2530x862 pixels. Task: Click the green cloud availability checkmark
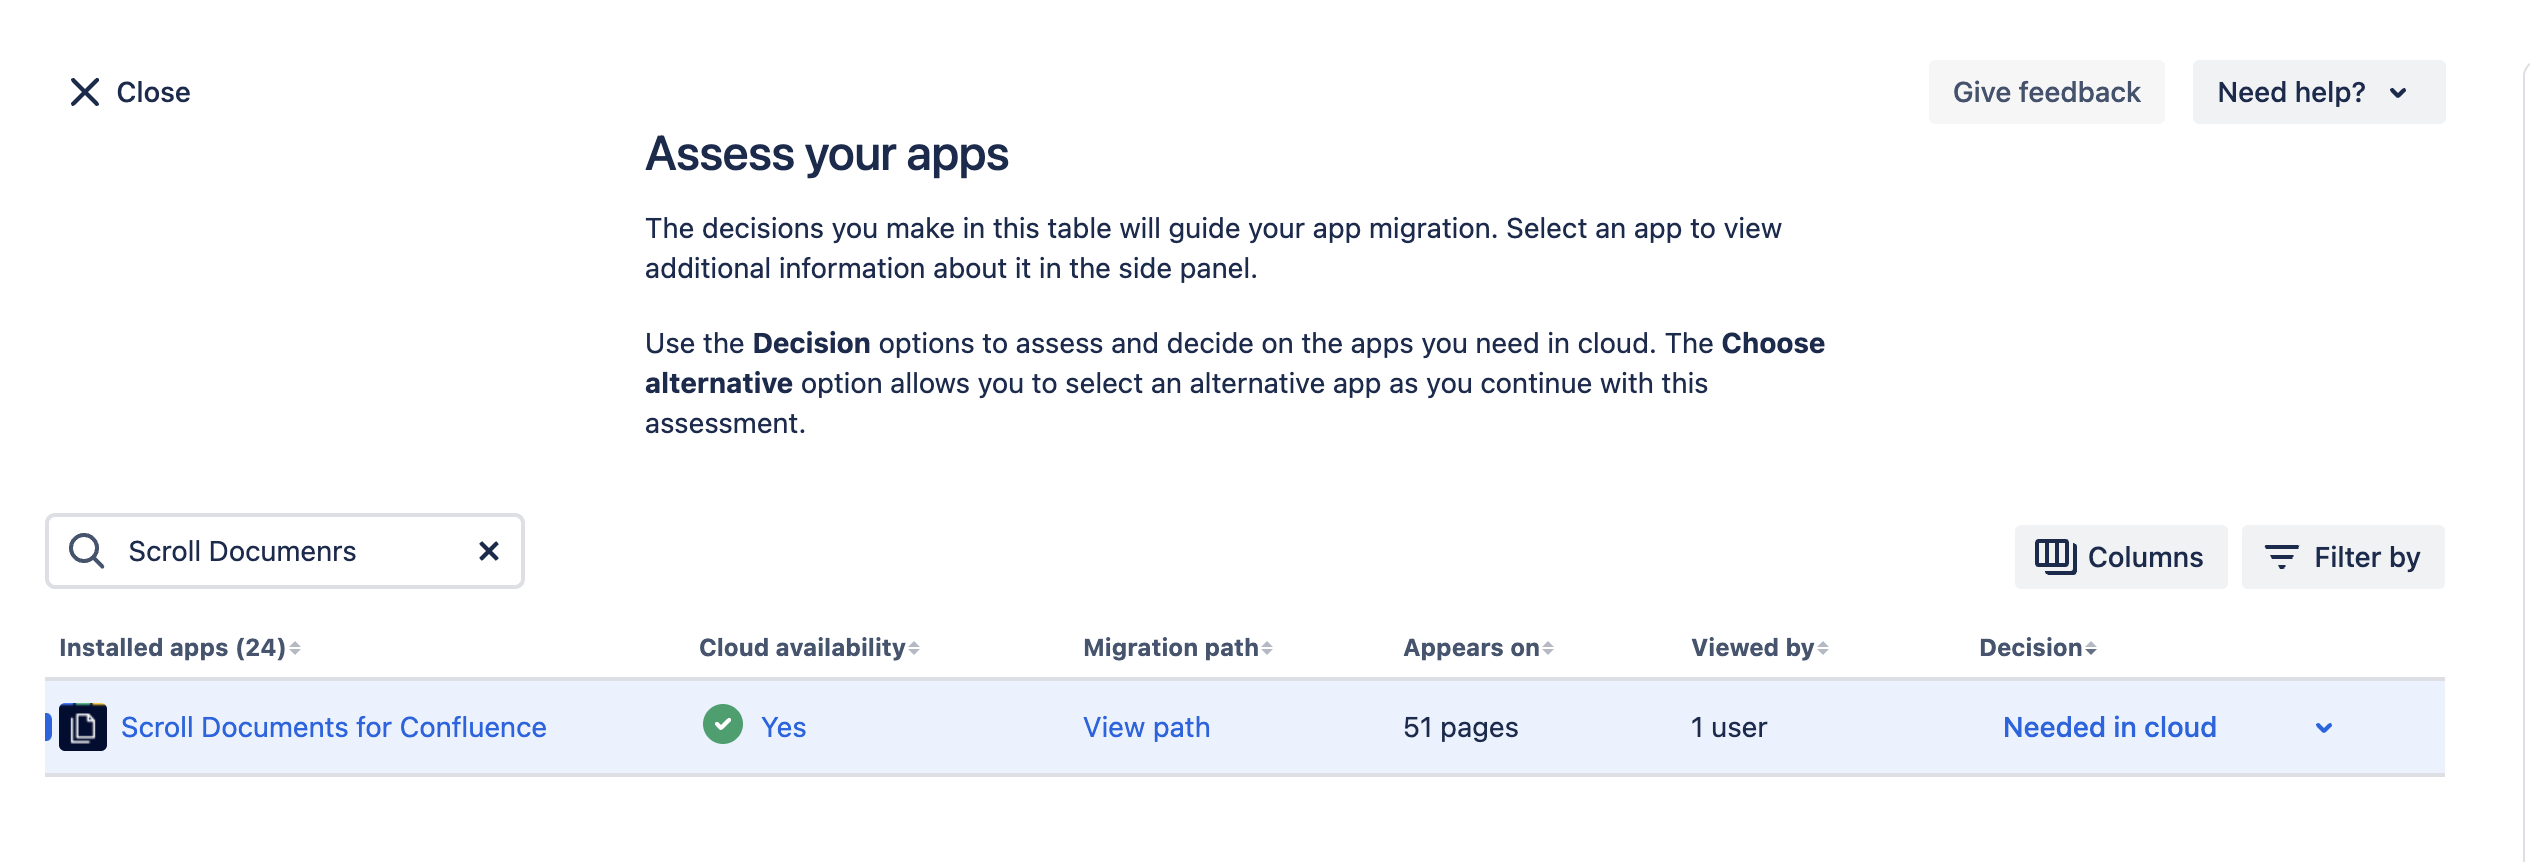point(722,725)
